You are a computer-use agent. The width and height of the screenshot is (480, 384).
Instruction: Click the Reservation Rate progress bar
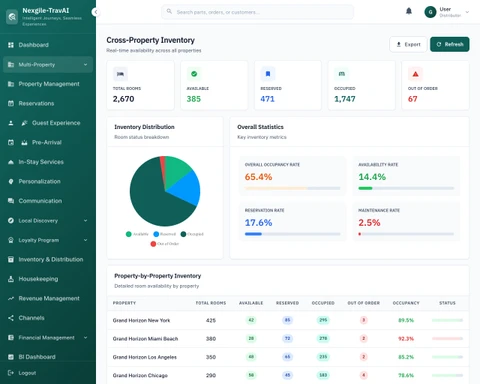(292, 234)
